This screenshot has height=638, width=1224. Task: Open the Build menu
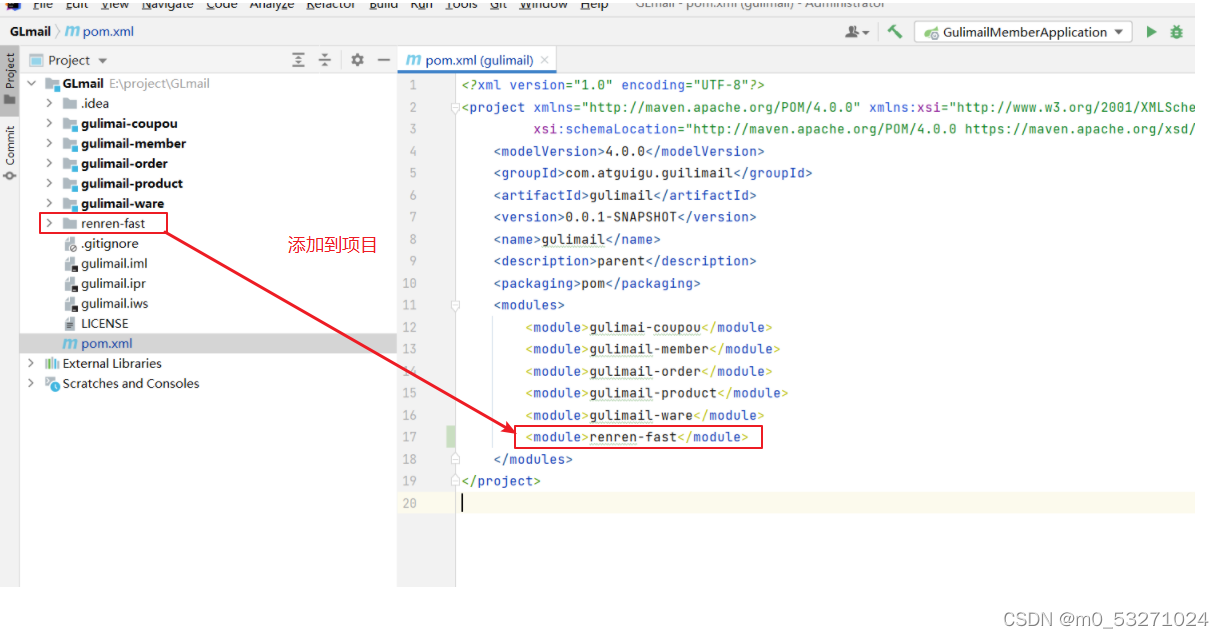tap(383, 5)
